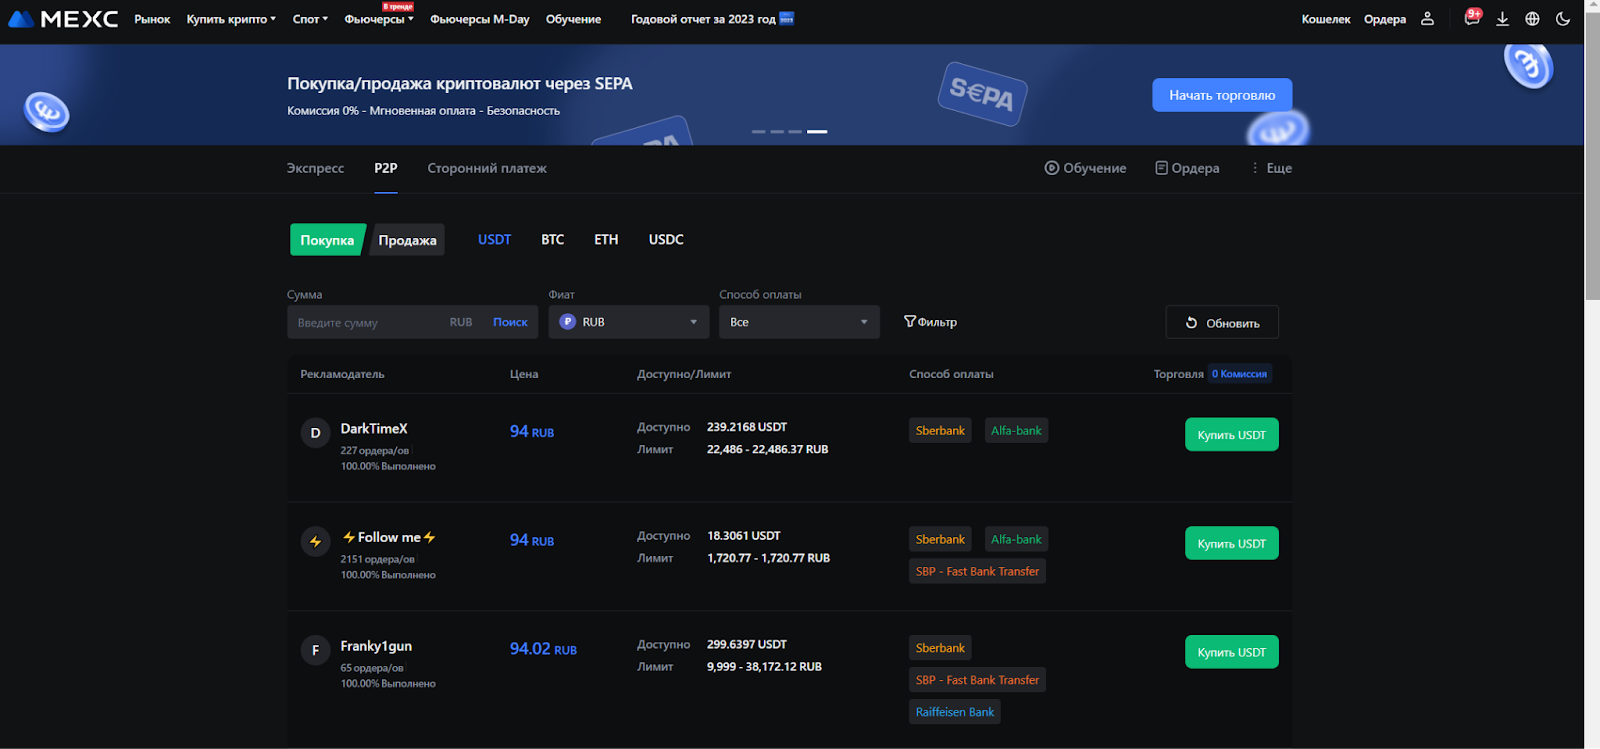1600x749 pixels.
Task: Click the MEXC logo
Action: 63,19
